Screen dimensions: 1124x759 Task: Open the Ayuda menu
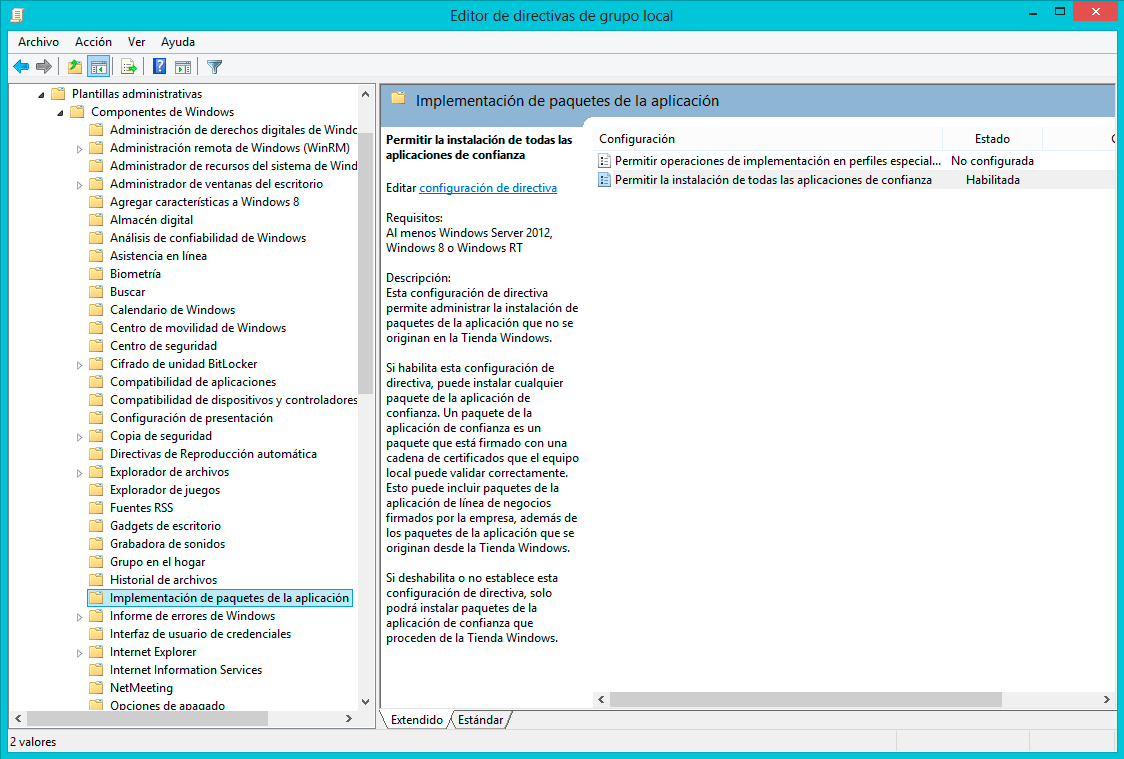178,42
